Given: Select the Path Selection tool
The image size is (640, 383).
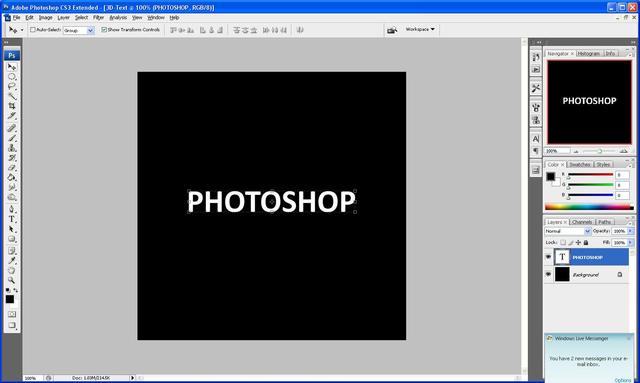Looking at the screenshot, I should [12, 229].
